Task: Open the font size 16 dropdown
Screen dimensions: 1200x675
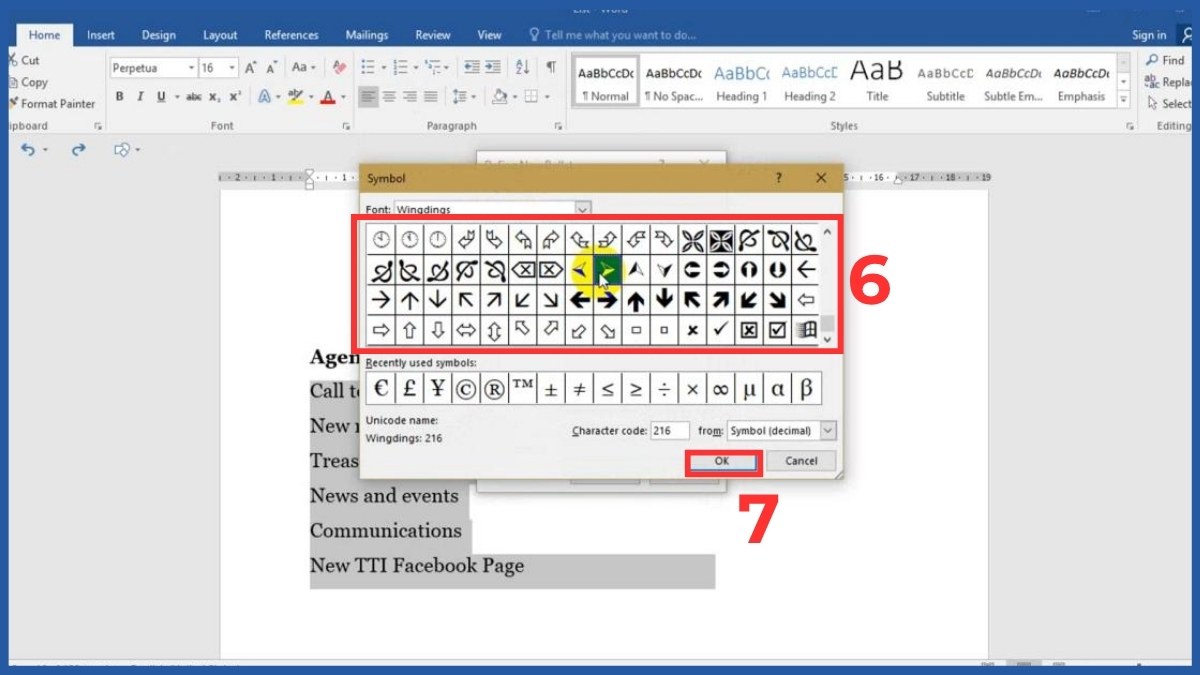Action: pos(233,68)
